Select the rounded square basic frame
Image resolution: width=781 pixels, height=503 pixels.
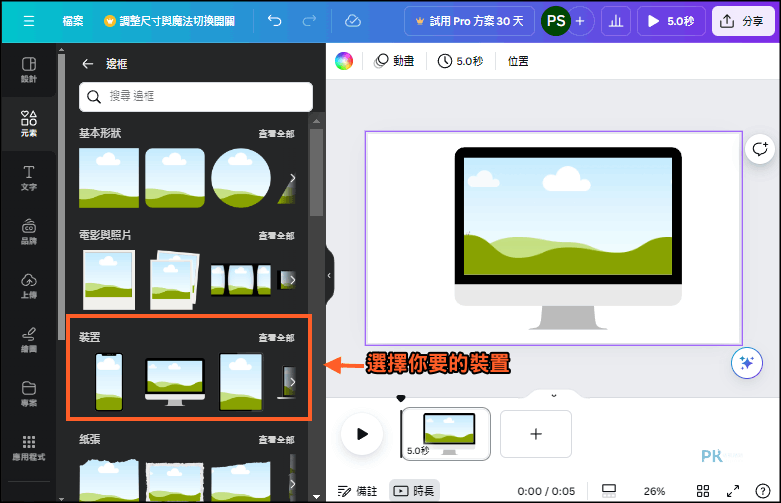(x=175, y=178)
